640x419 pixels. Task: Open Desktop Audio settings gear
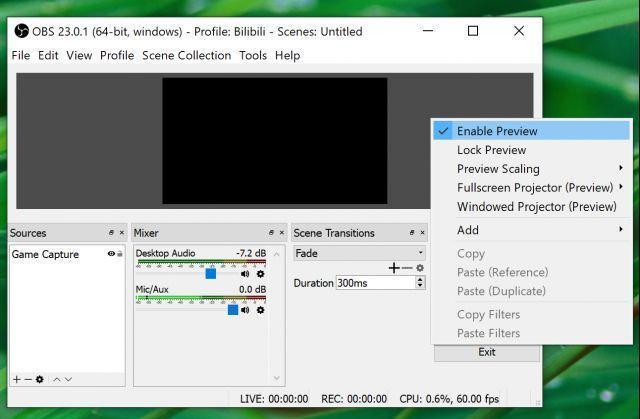coord(260,274)
